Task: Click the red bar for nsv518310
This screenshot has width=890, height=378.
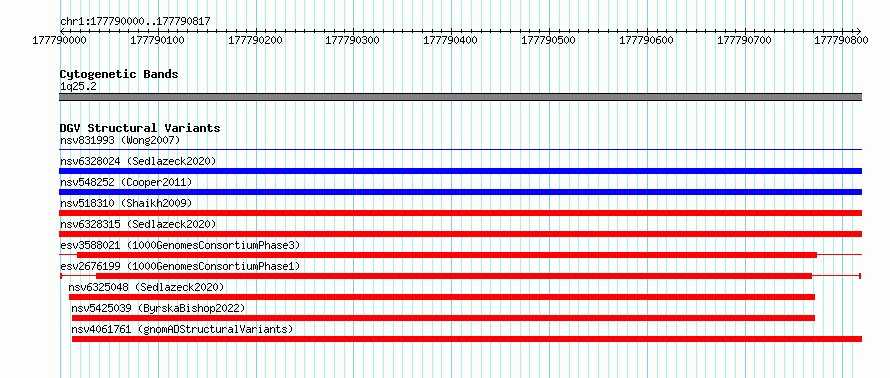Action: [460, 213]
